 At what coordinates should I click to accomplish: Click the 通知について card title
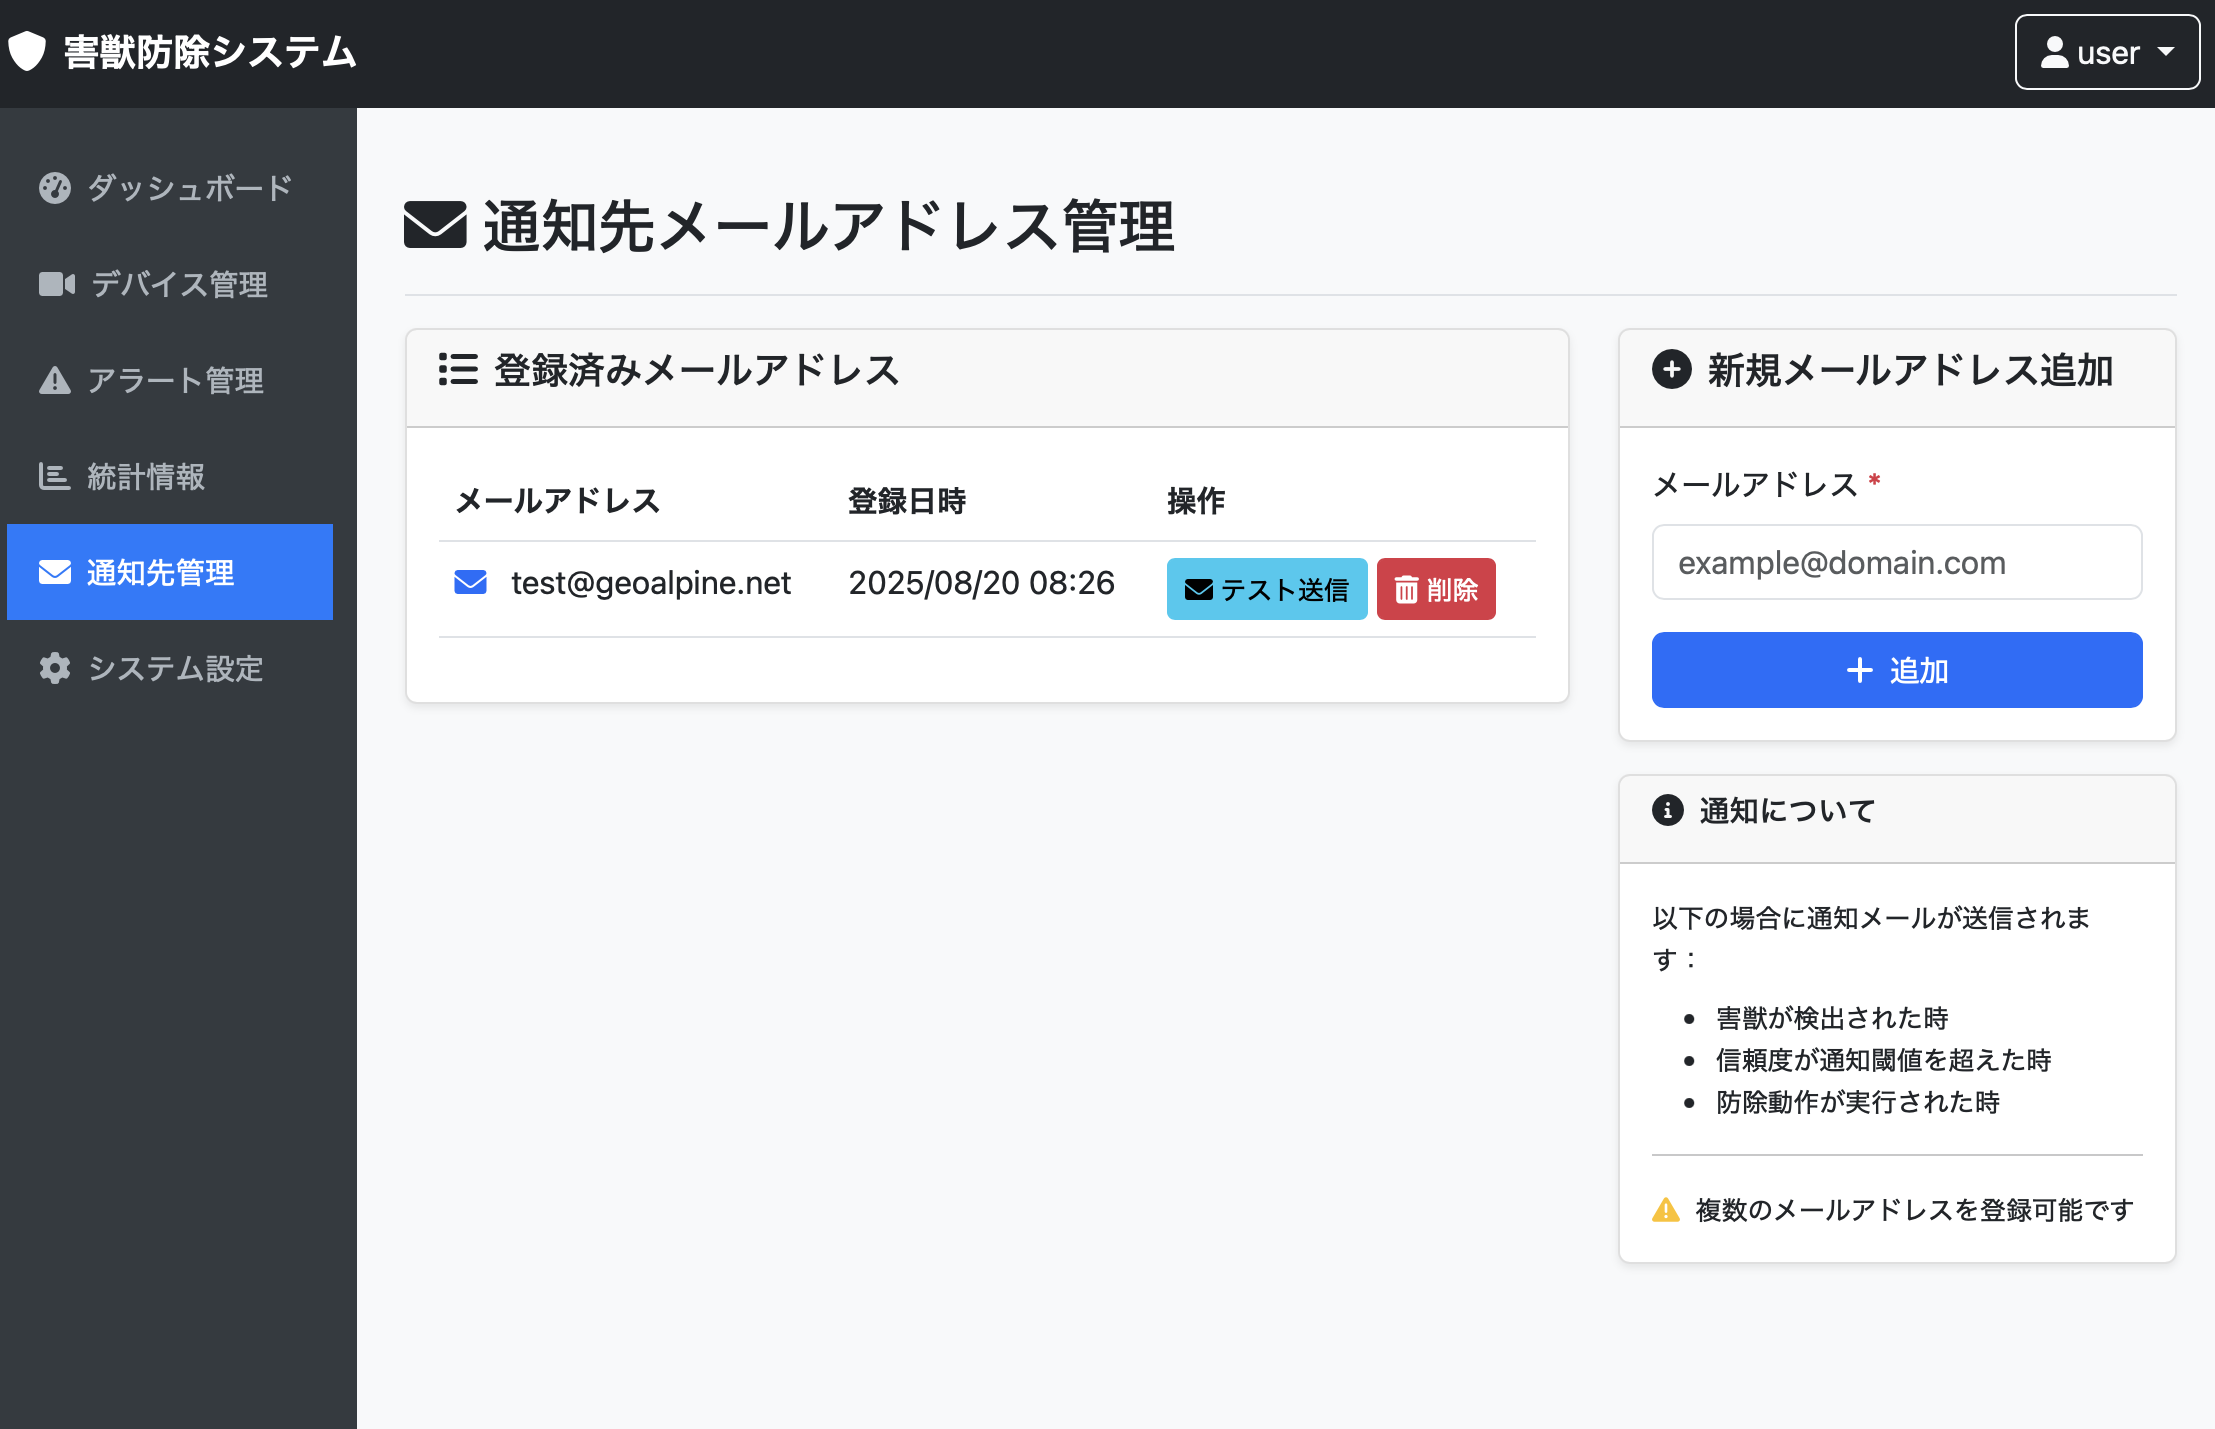(1787, 810)
